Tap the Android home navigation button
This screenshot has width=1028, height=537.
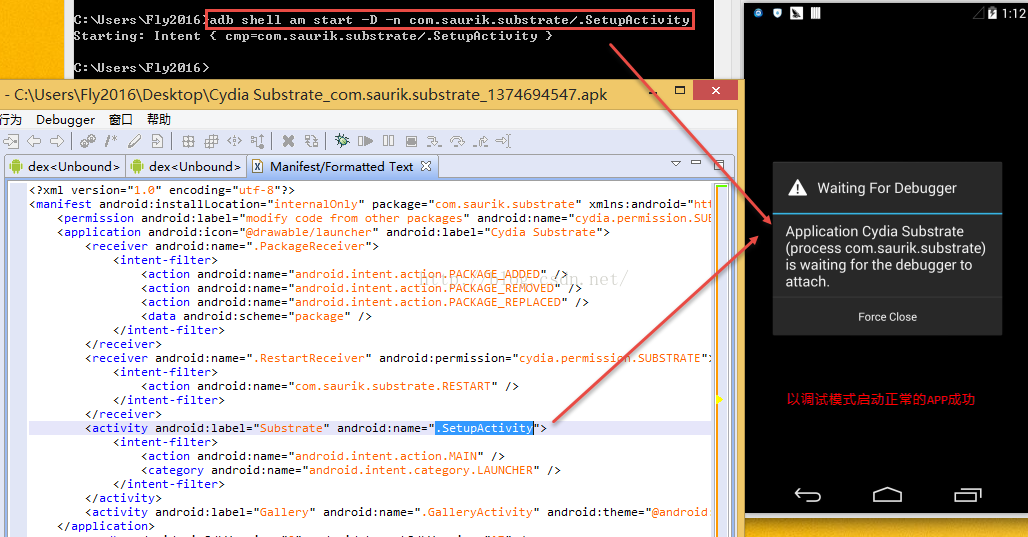coord(887,494)
